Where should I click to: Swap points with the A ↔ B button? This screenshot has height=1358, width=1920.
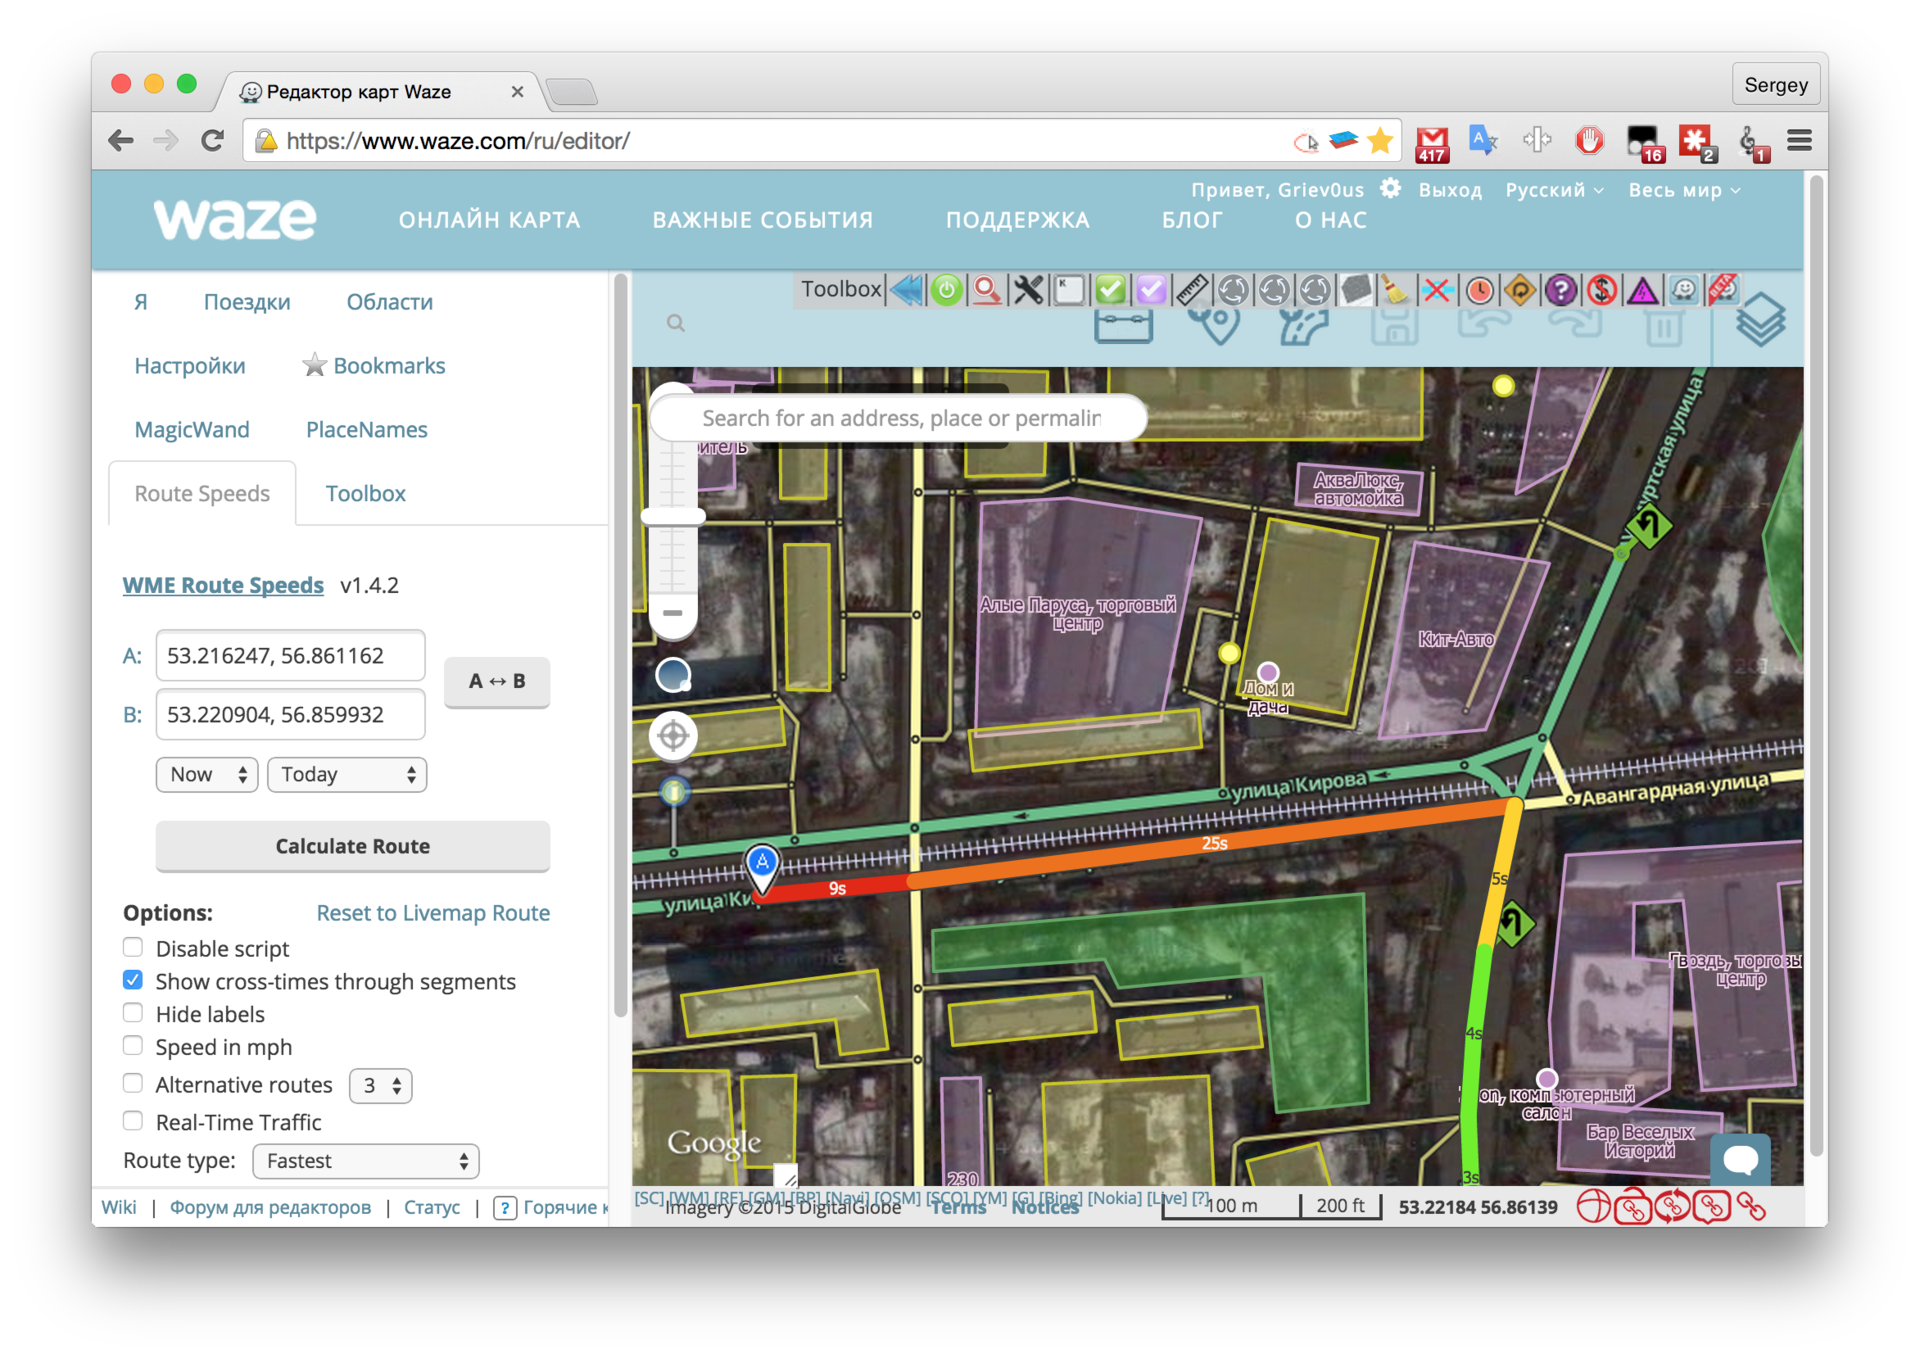[x=497, y=681]
